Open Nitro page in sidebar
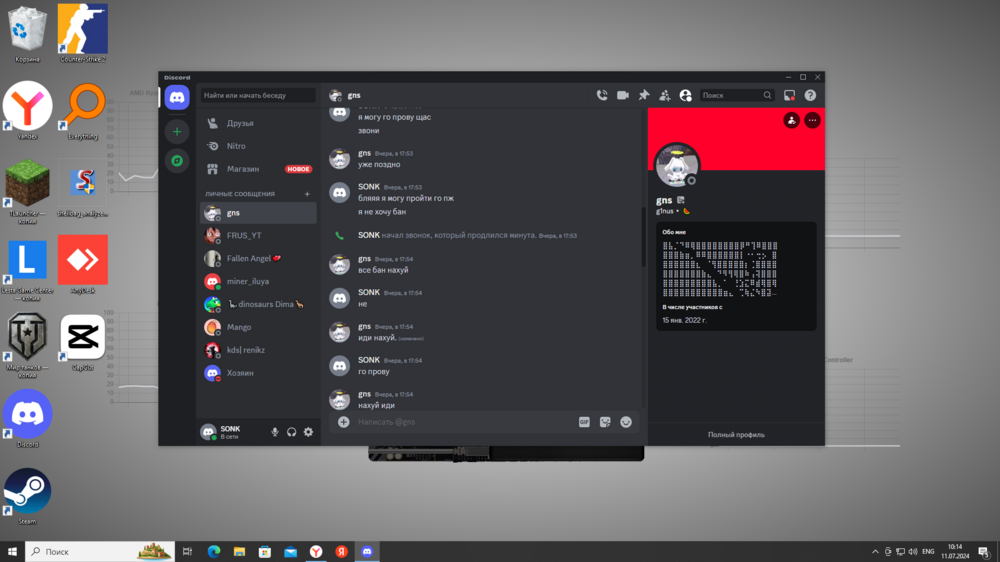The image size is (1000, 562). (x=258, y=146)
